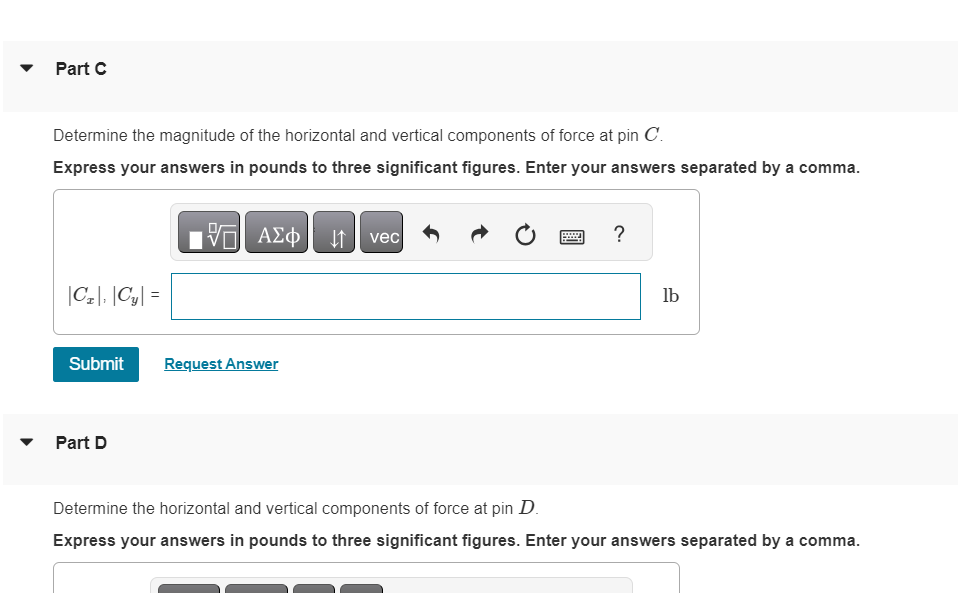The height and width of the screenshot is (593, 972).
Task: Open the help question mark
Action: point(619,234)
